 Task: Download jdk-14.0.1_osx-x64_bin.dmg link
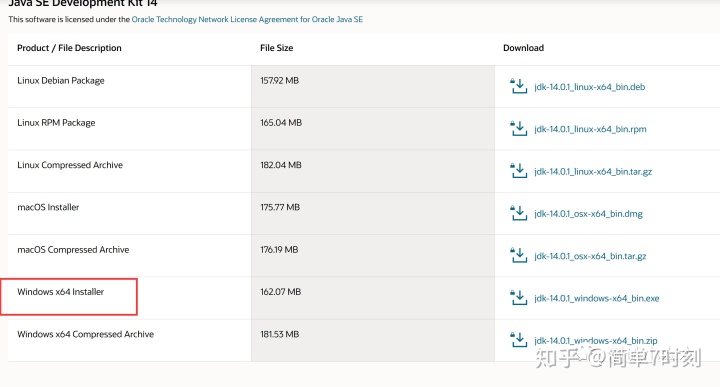(588, 213)
